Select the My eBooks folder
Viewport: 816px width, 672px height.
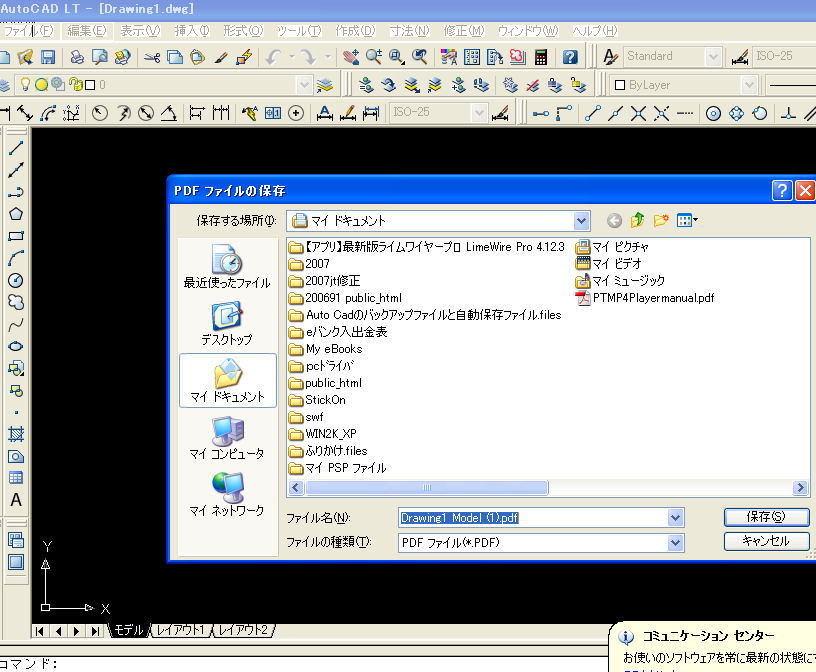coord(326,349)
